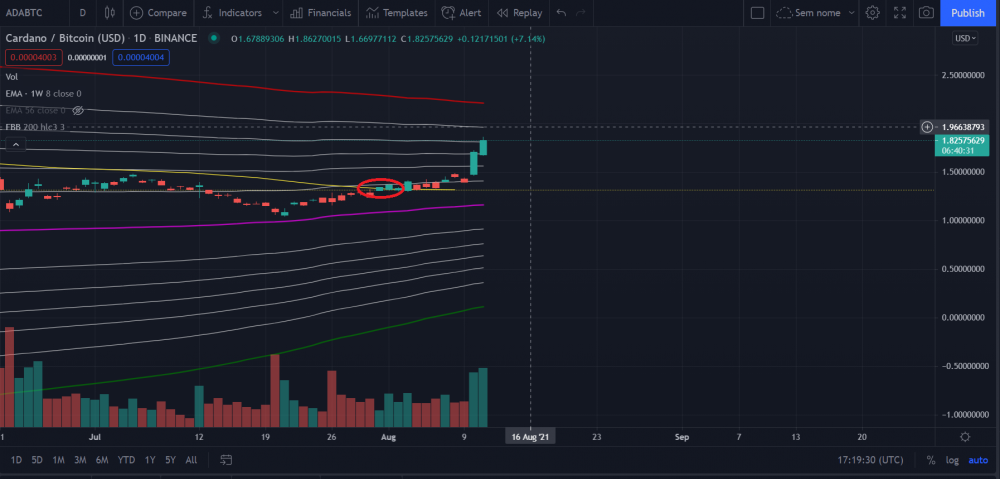The height and width of the screenshot is (479, 1000).
Task: Click the Publish button
Action: [967, 13]
